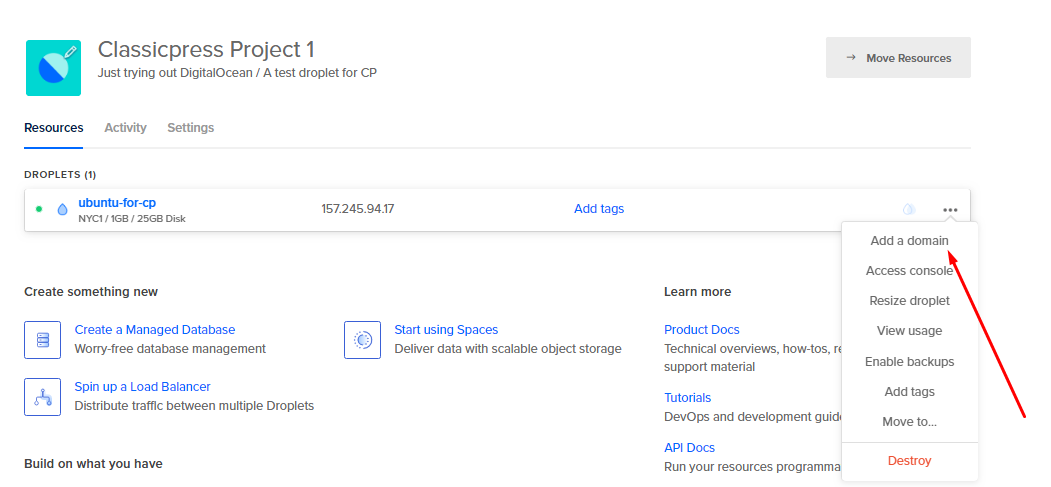Click the NYC1 / 1GB / 25GB Disk text

132,218
